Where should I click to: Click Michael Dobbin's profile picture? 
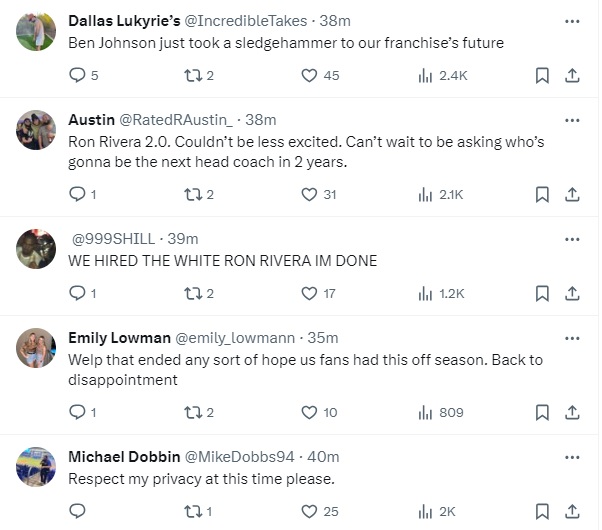(x=36, y=466)
